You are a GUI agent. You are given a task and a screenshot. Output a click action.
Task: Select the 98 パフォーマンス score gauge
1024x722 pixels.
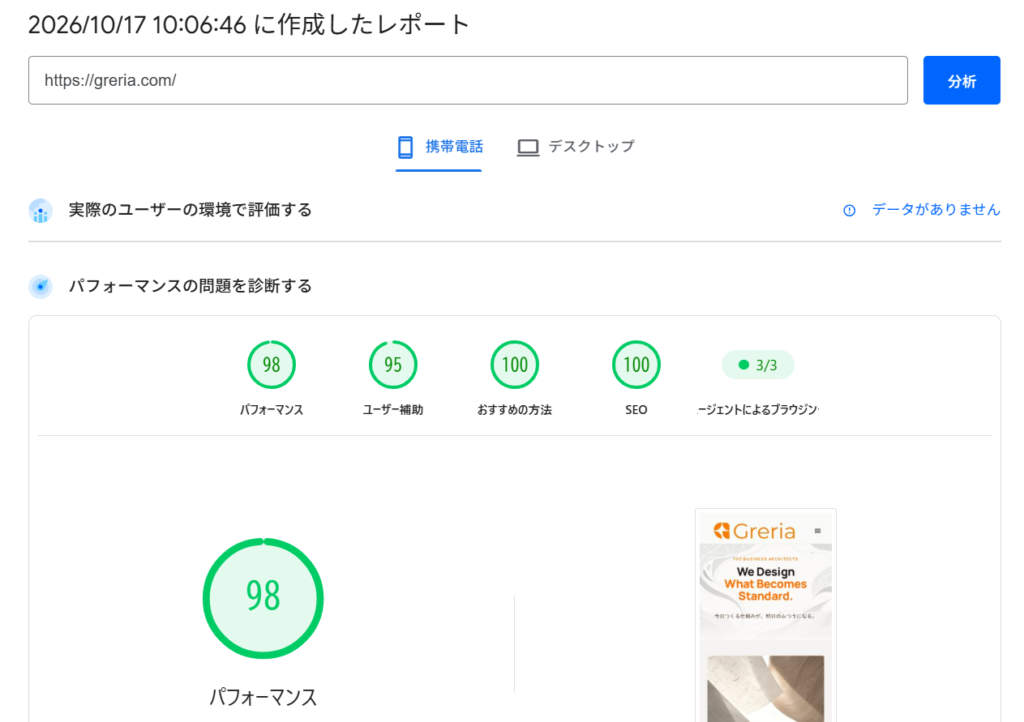pyautogui.click(x=272, y=364)
